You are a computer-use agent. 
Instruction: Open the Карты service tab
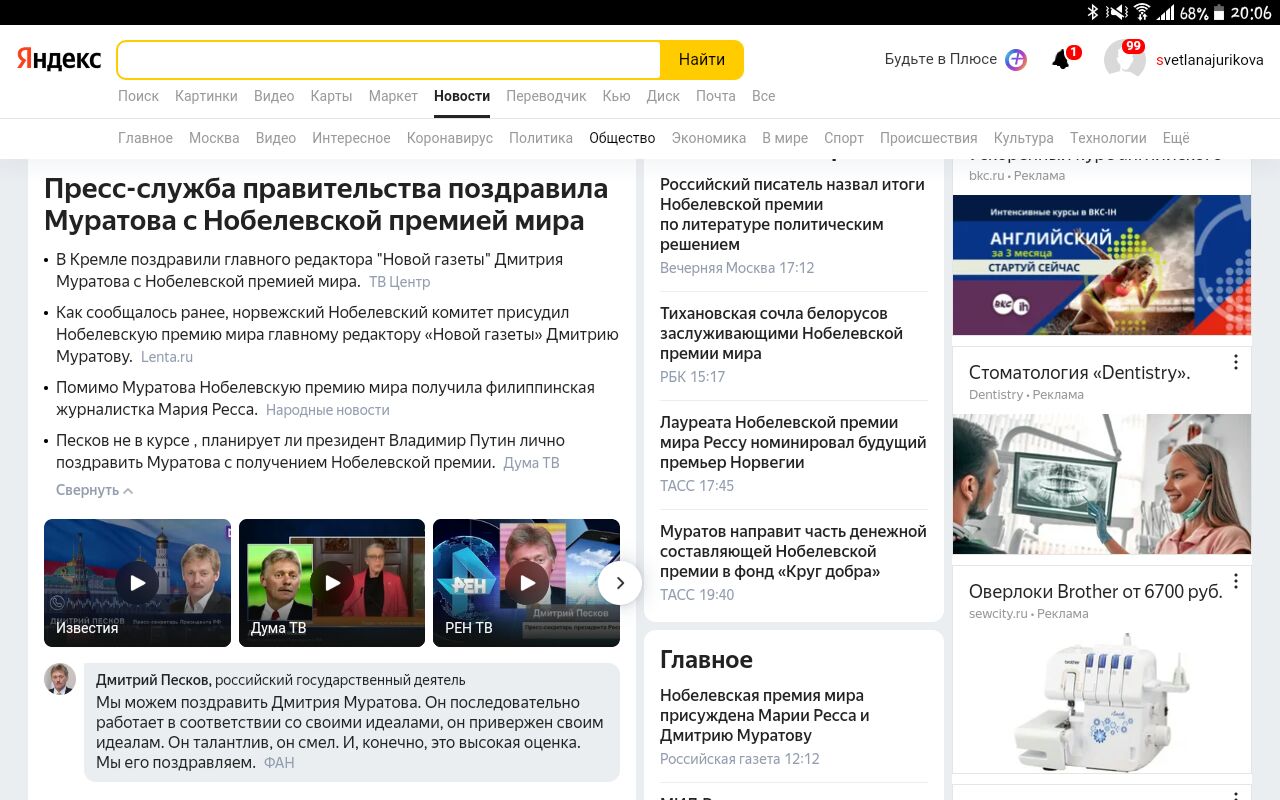331,96
